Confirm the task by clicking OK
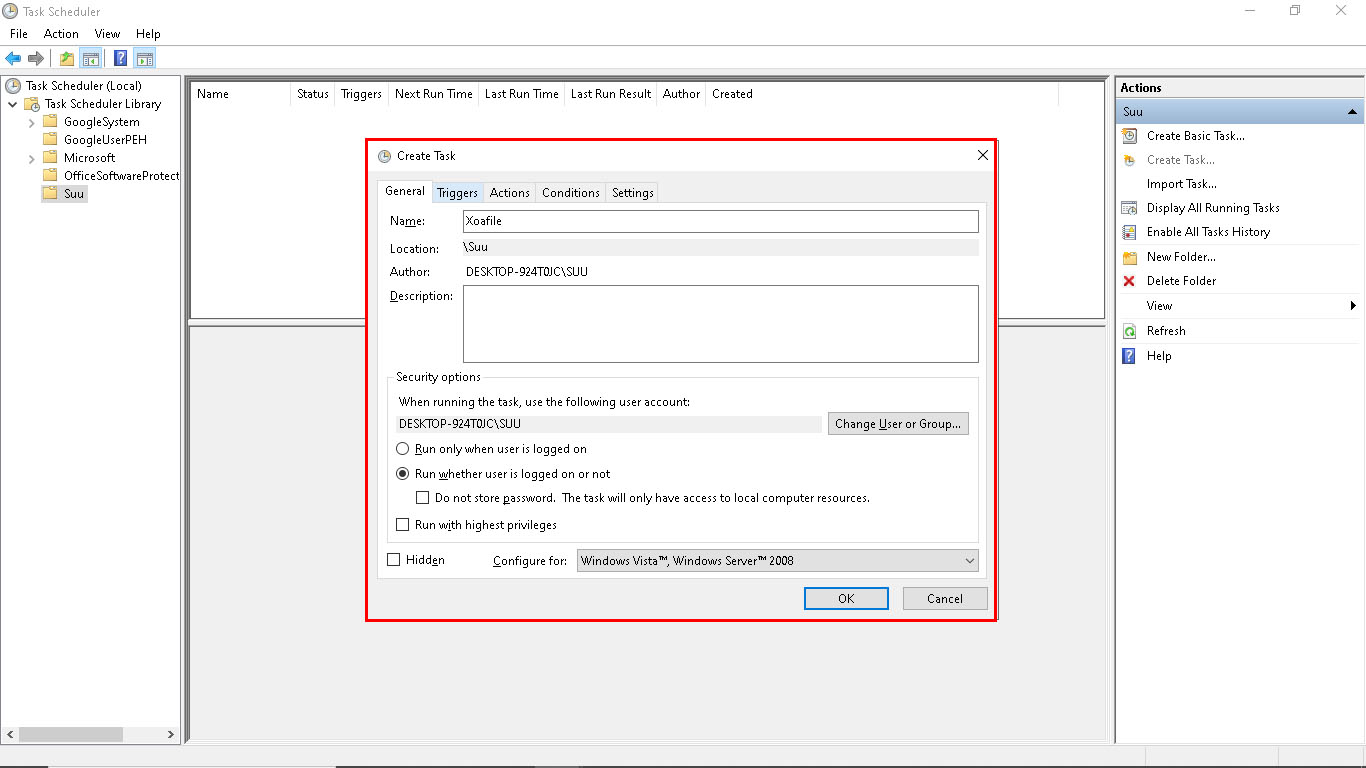Screen dimensions: 1366x768 [x=846, y=598]
